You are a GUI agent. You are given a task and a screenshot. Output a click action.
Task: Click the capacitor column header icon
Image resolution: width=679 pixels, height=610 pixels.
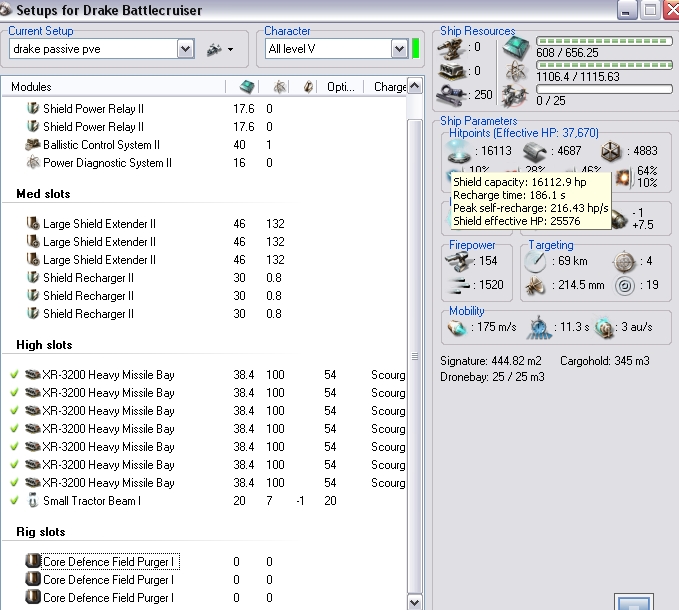[308, 87]
